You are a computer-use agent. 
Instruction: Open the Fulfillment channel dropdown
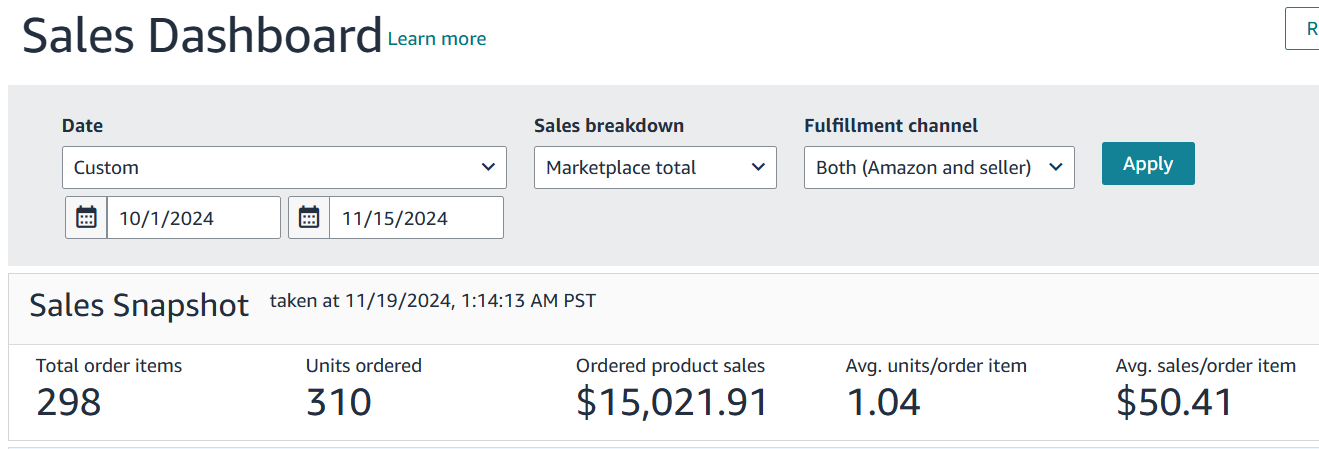click(939, 167)
